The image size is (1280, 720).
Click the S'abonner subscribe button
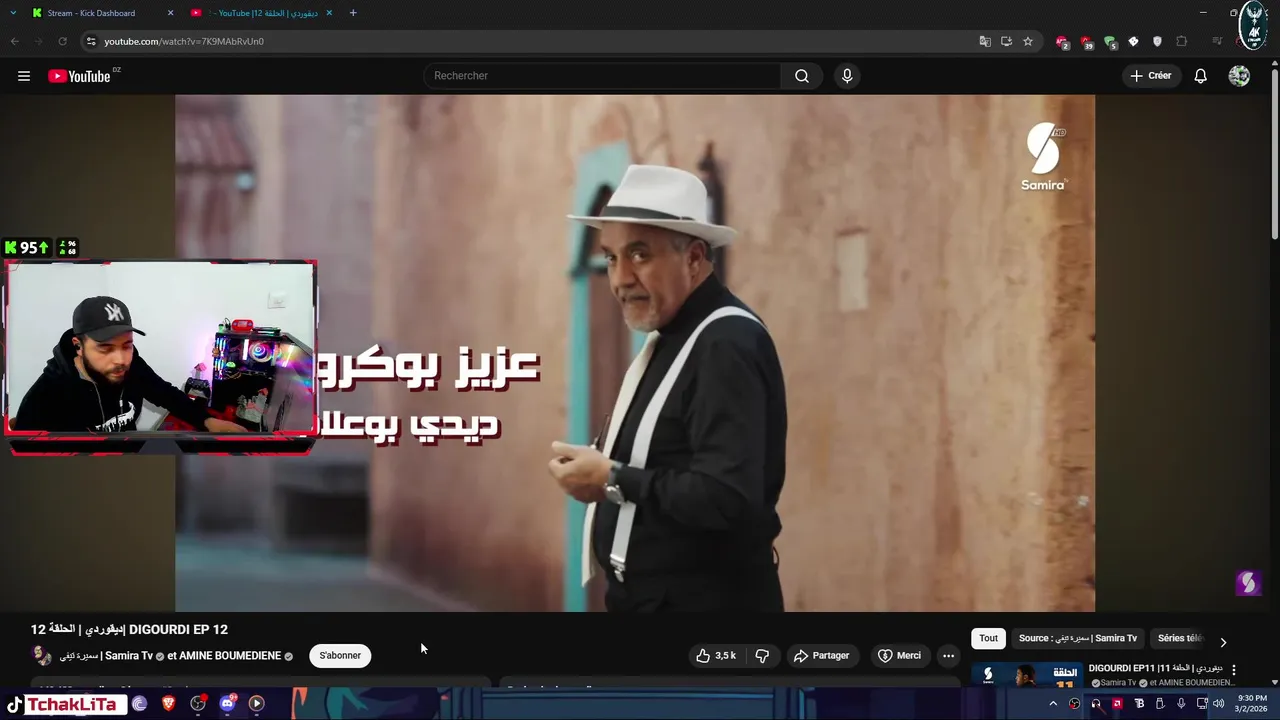coord(340,656)
